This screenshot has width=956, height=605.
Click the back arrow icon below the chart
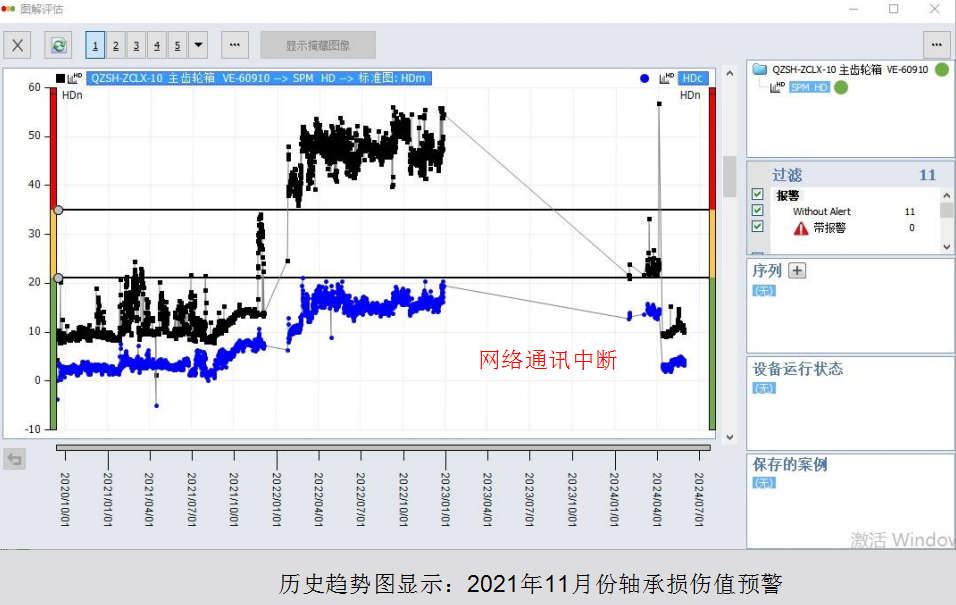[x=15, y=459]
